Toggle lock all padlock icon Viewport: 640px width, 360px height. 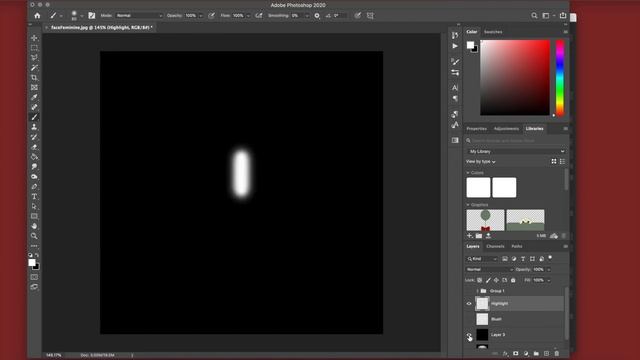tap(513, 280)
